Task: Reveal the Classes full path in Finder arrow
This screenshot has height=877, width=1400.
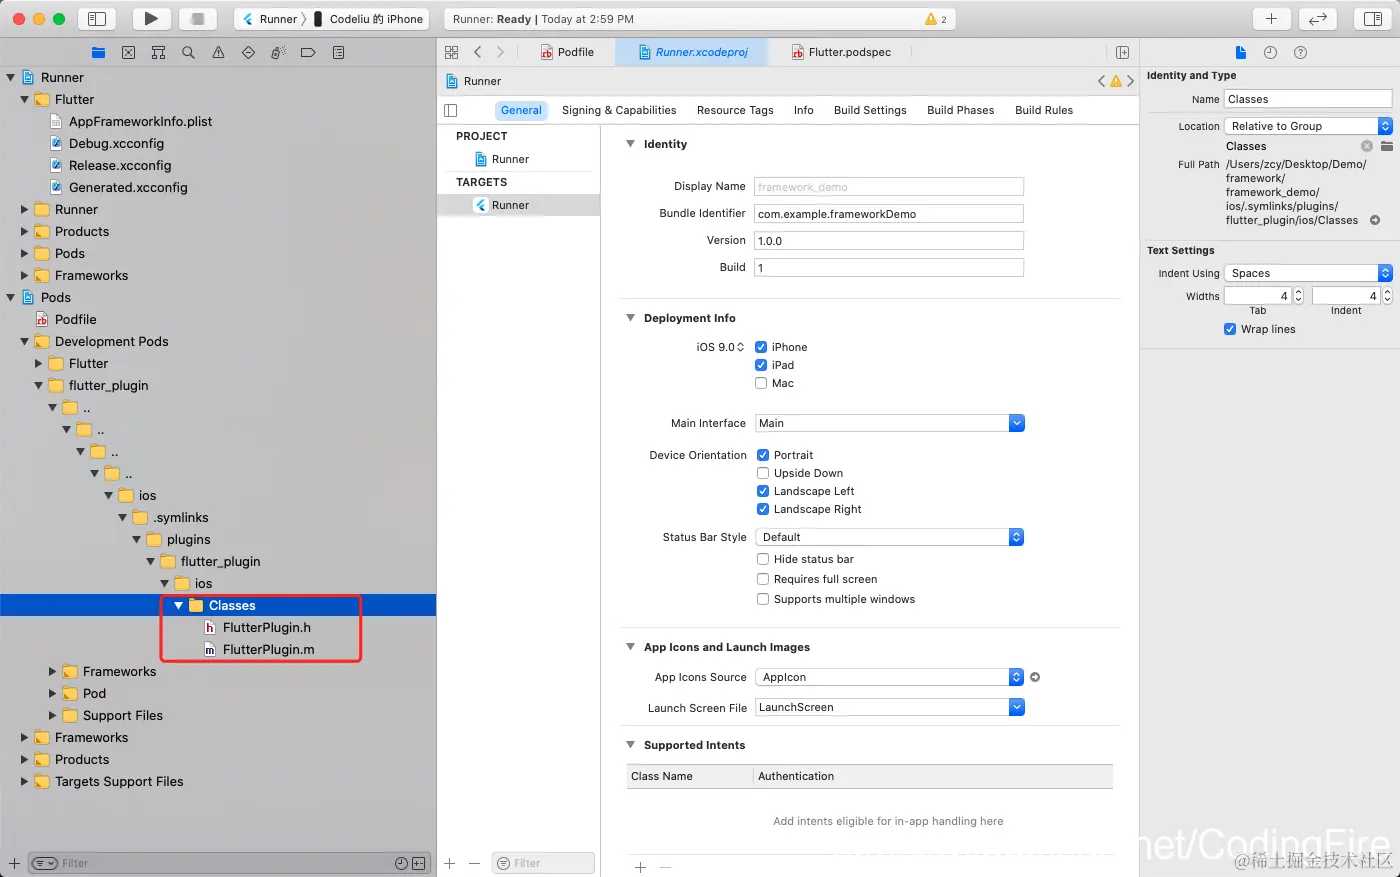Action: (1375, 220)
